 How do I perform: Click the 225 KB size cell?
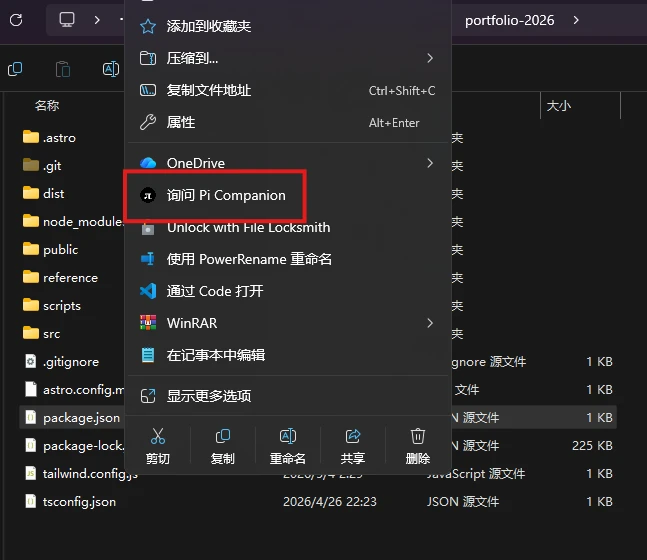coord(592,446)
